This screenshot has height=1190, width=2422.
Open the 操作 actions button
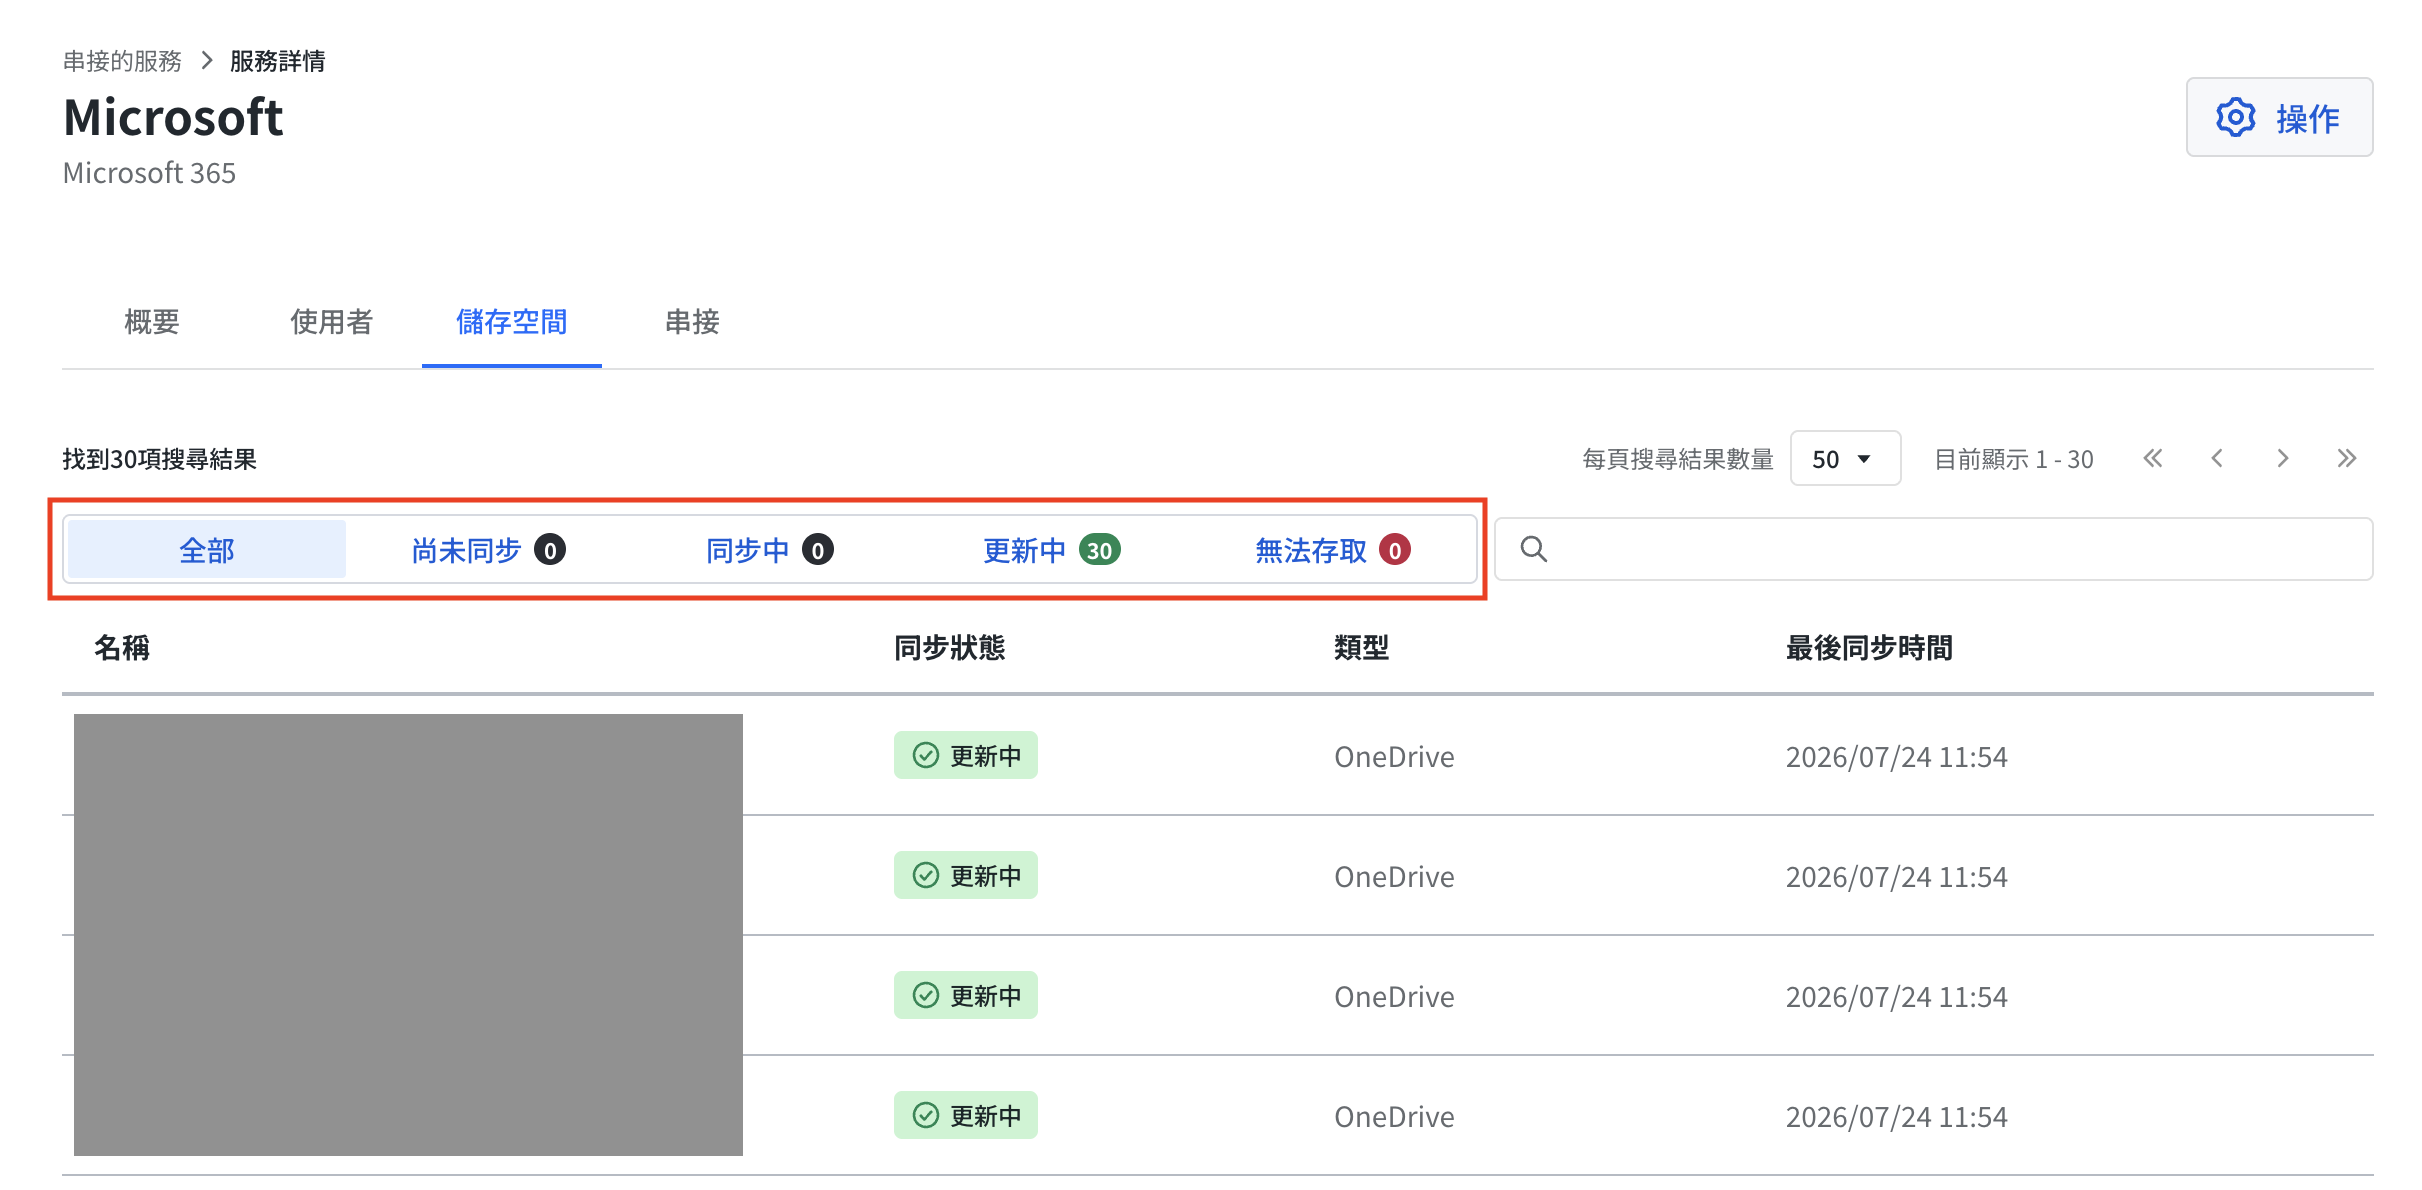pos(2278,117)
